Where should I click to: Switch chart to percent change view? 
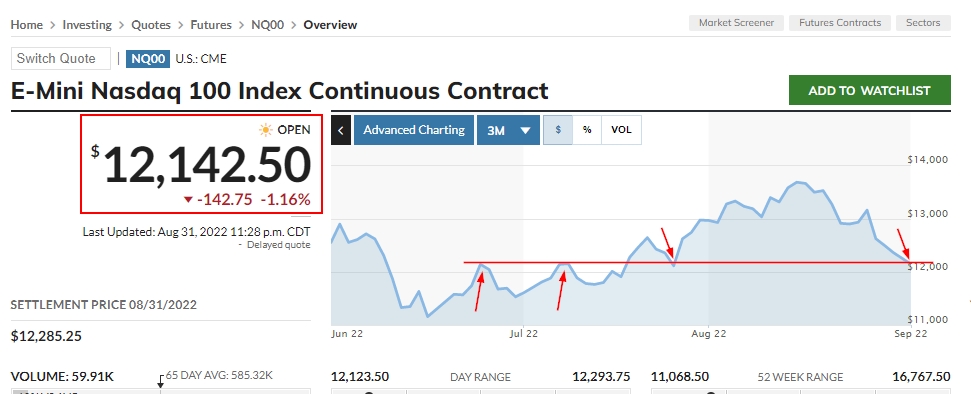pos(587,130)
